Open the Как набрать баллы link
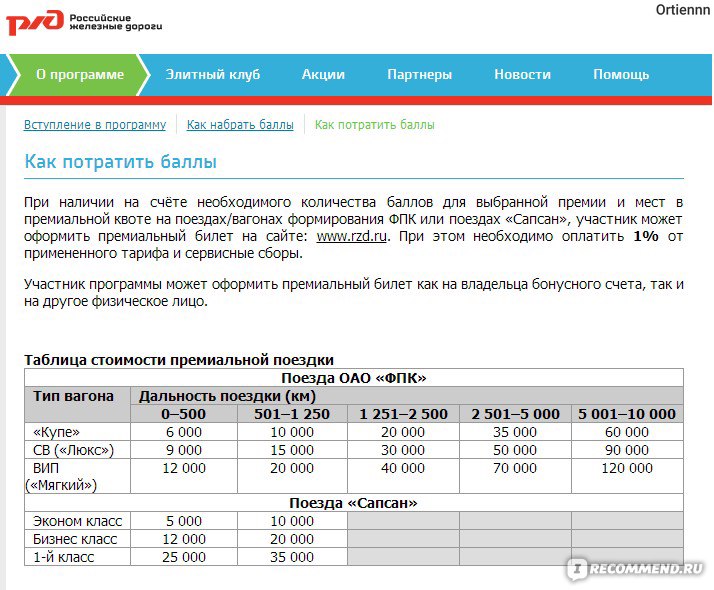Image resolution: width=714 pixels, height=590 pixels. click(x=240, y=125)
